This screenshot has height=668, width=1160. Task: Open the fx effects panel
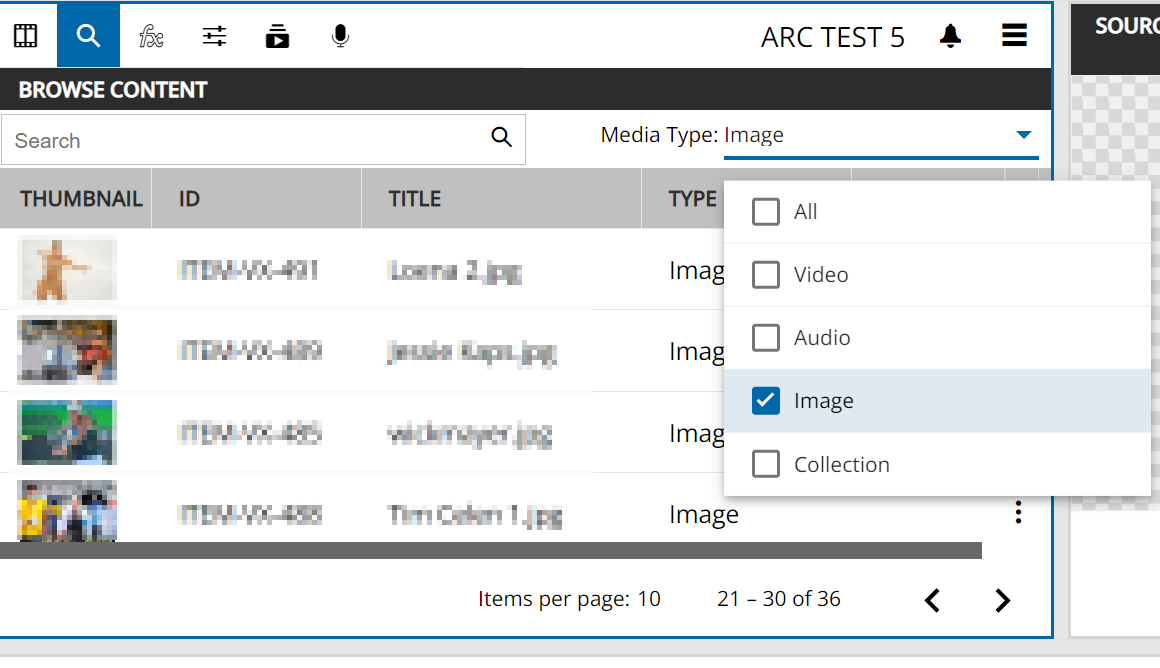[x=151, y=36]
